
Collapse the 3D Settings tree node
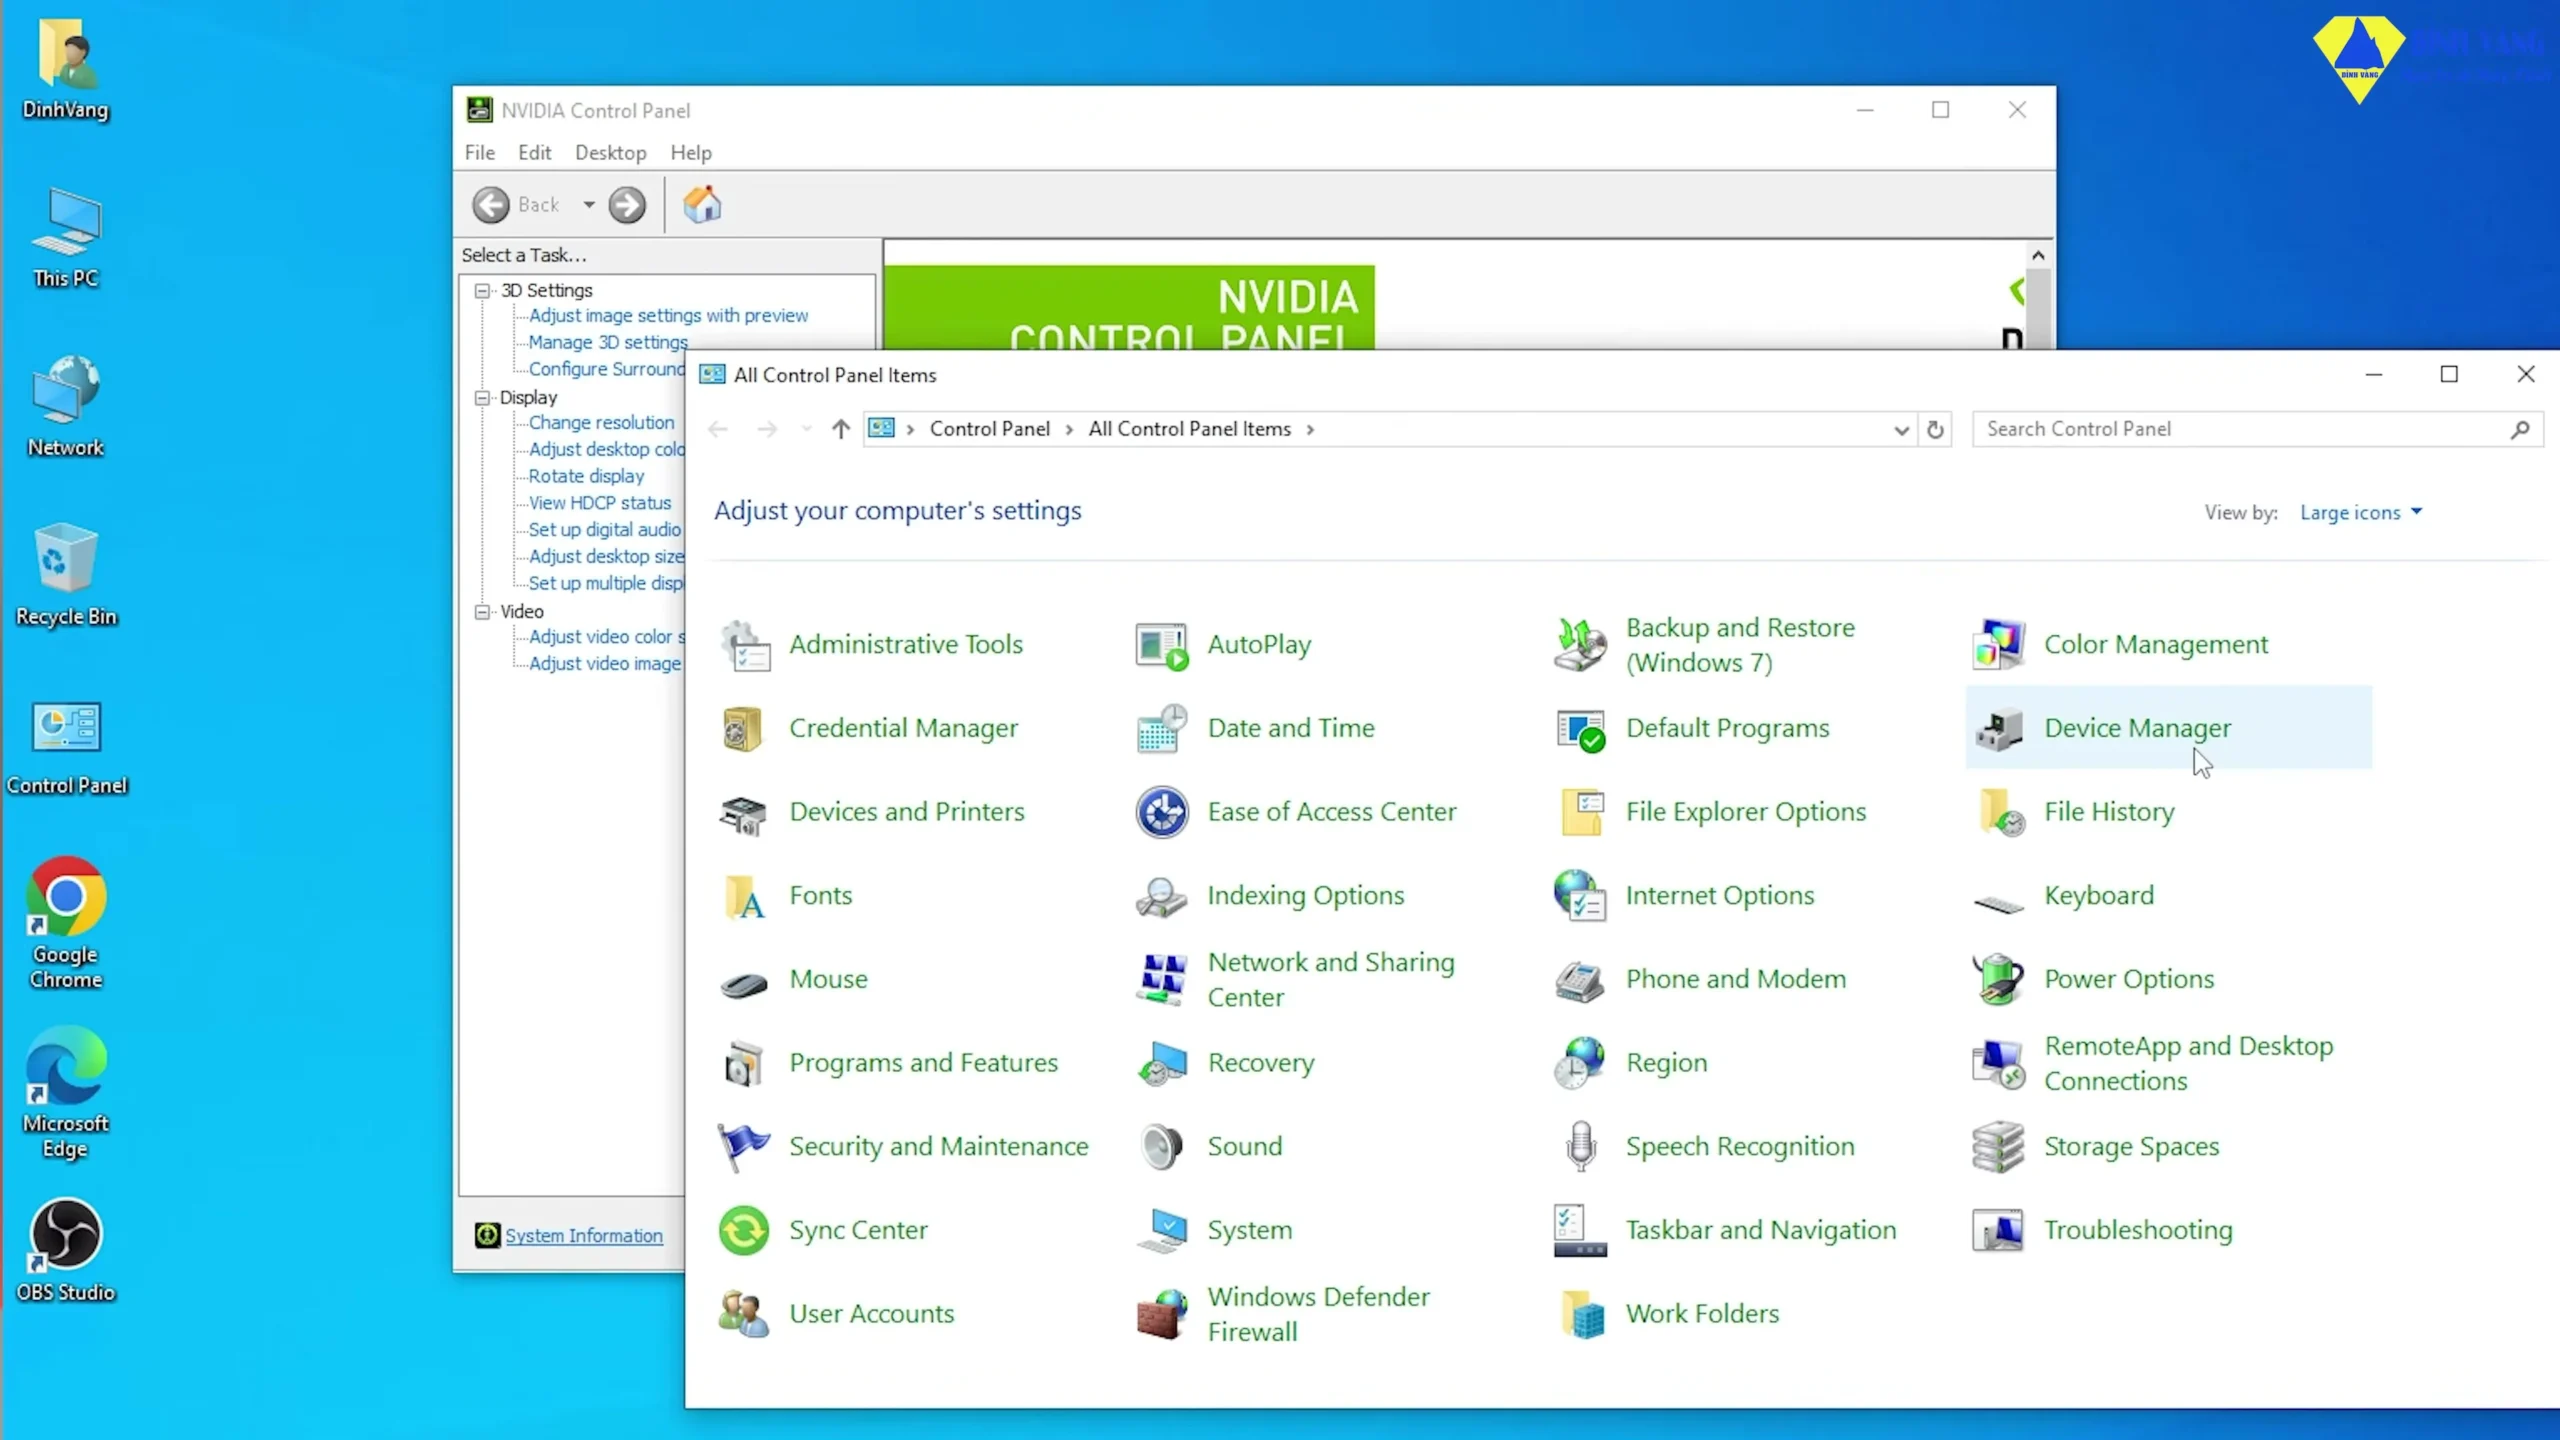pyautogui.click(x=483, y=291)
